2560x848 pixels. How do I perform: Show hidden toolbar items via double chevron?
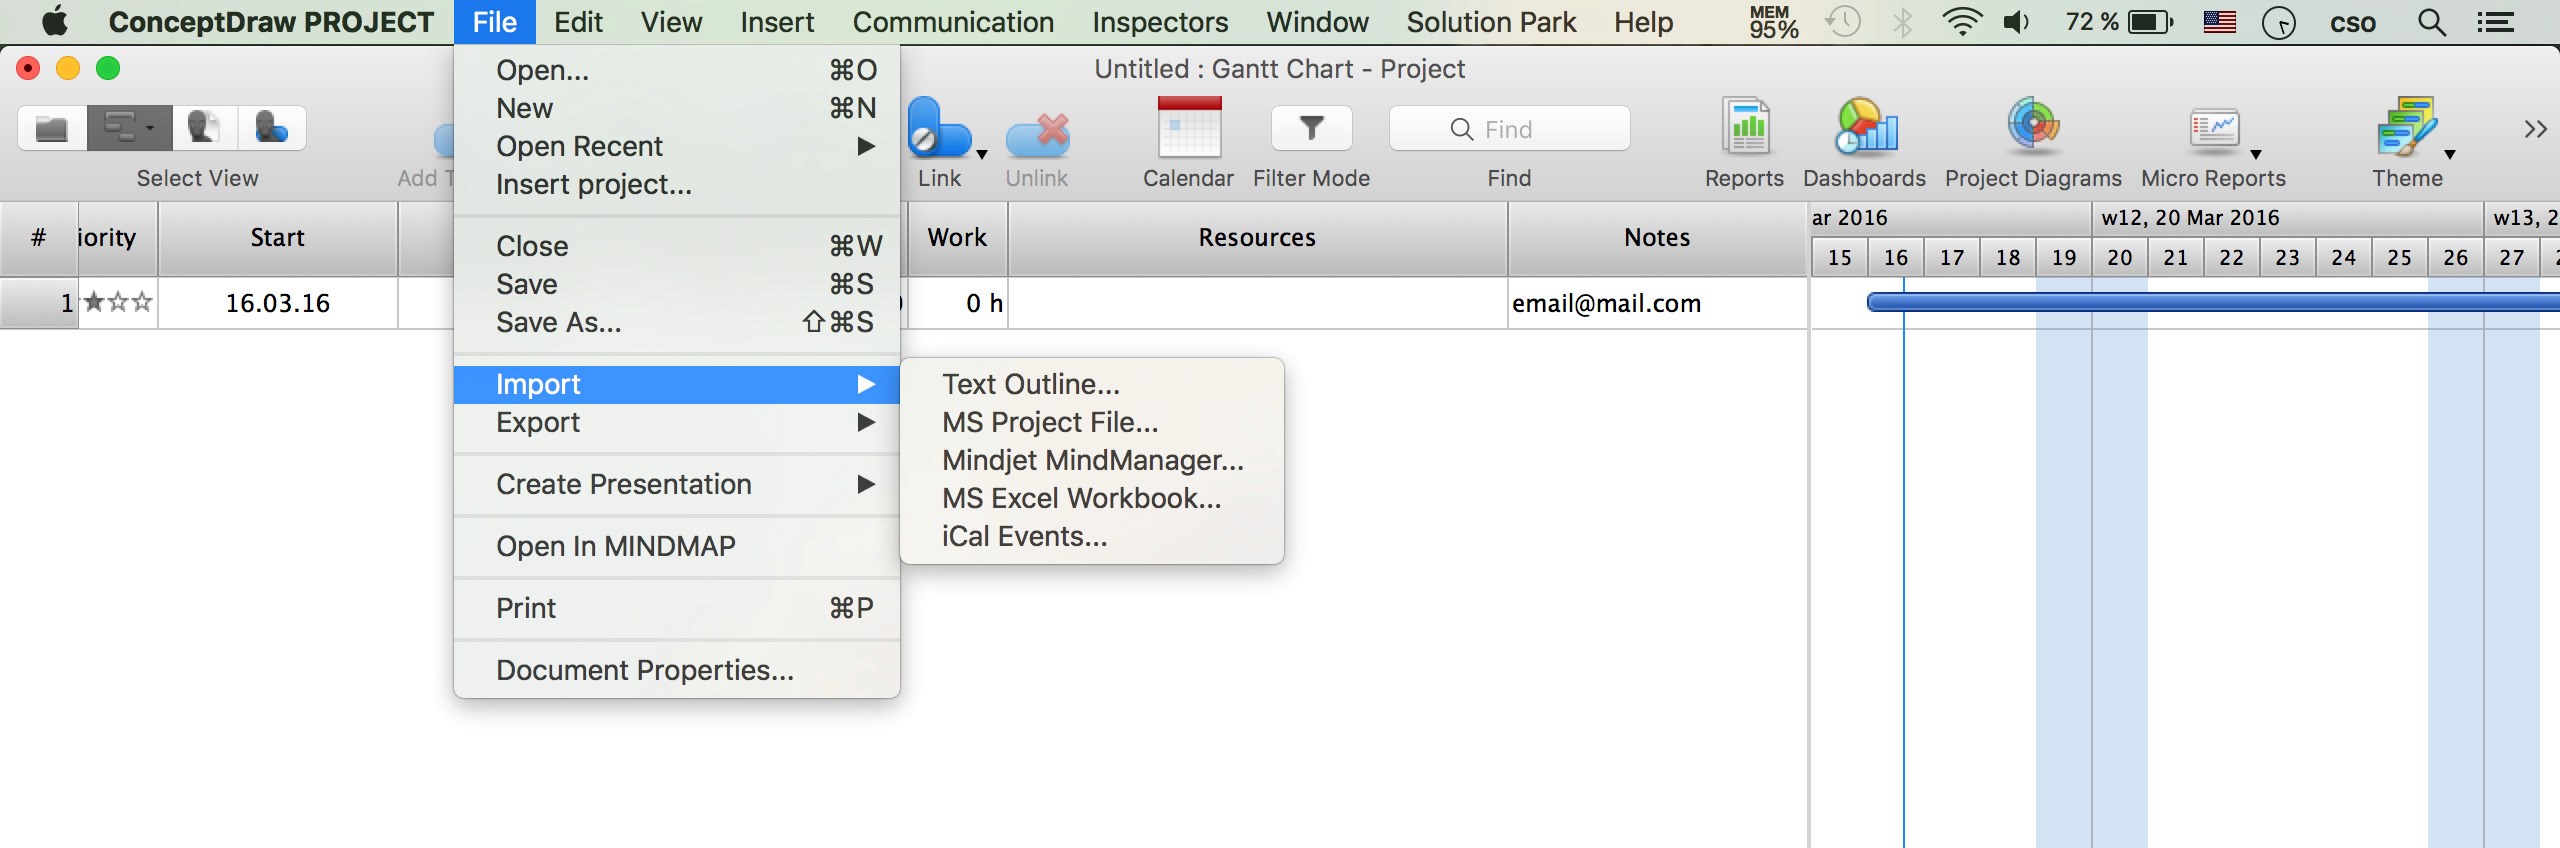point(2535,129)
